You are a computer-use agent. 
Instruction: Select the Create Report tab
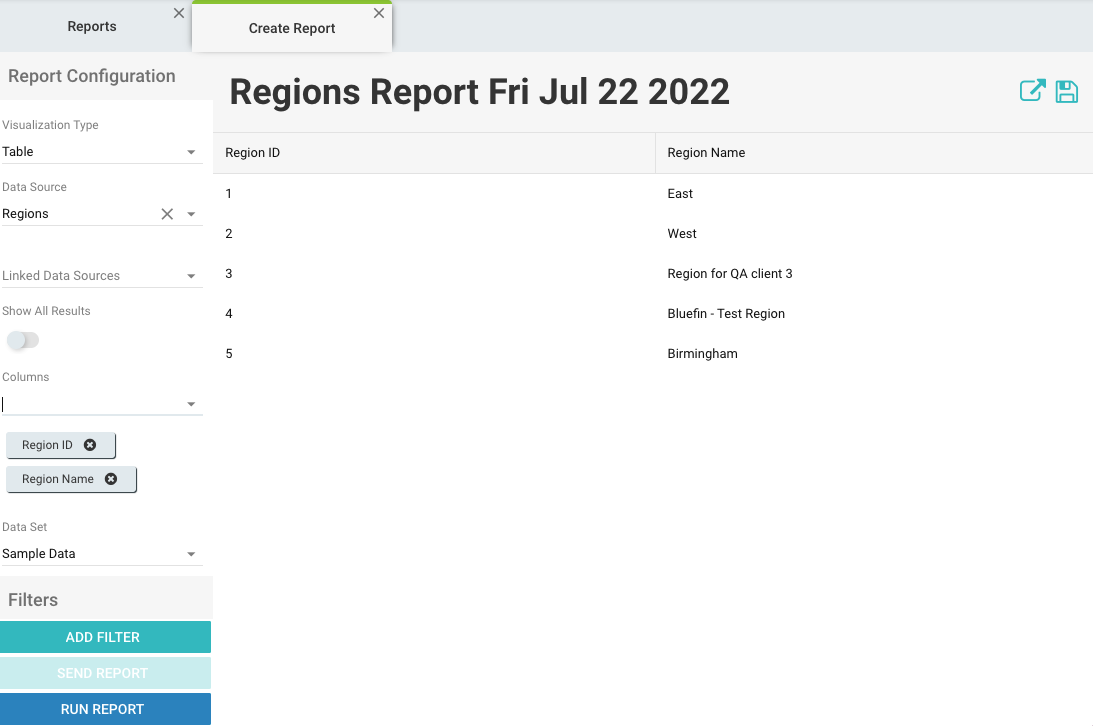coord(292,29)
